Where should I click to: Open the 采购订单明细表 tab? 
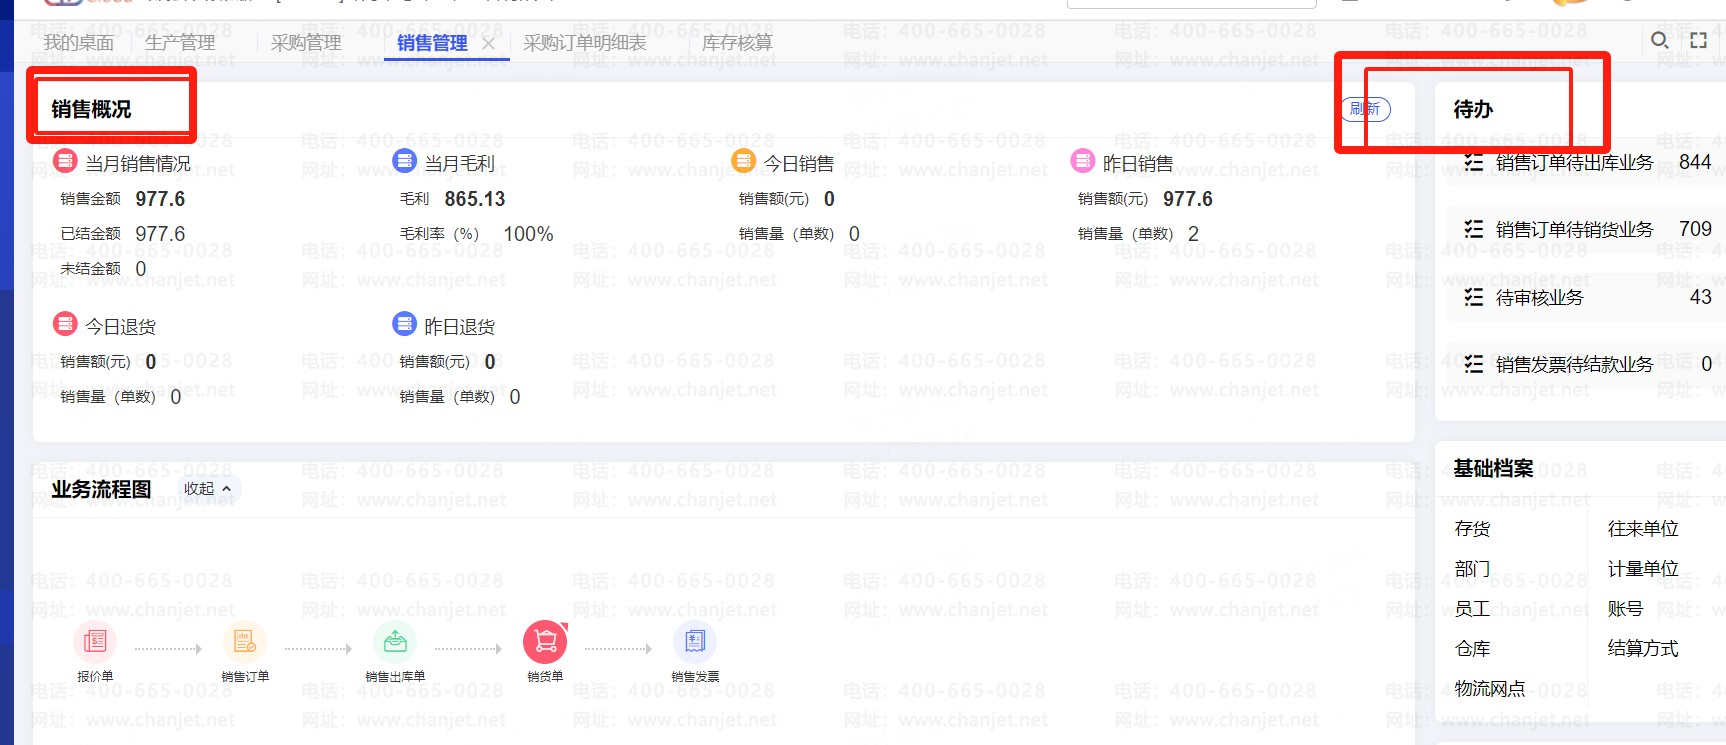click(585, 43)
